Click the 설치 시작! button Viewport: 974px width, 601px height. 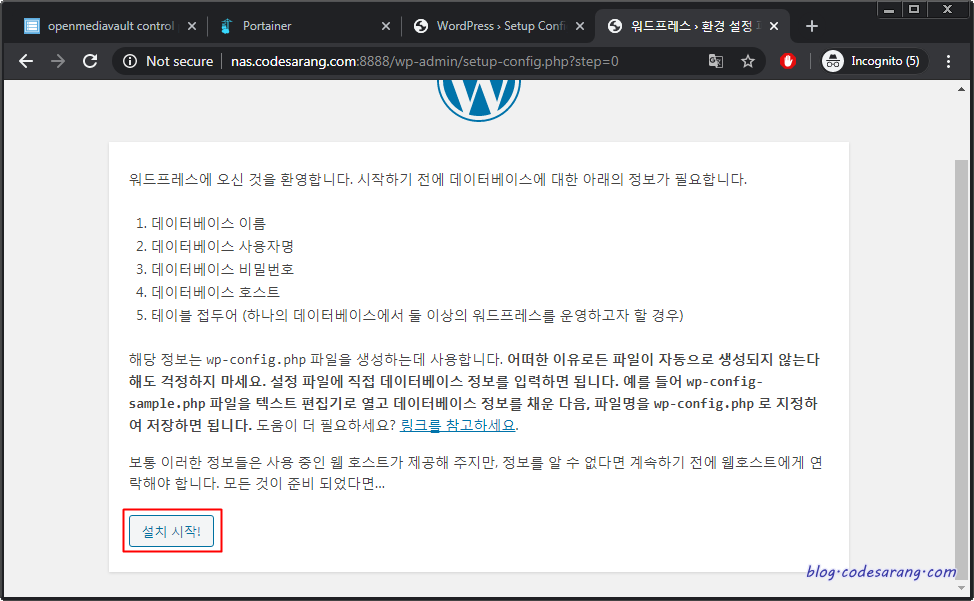point(171,531)
